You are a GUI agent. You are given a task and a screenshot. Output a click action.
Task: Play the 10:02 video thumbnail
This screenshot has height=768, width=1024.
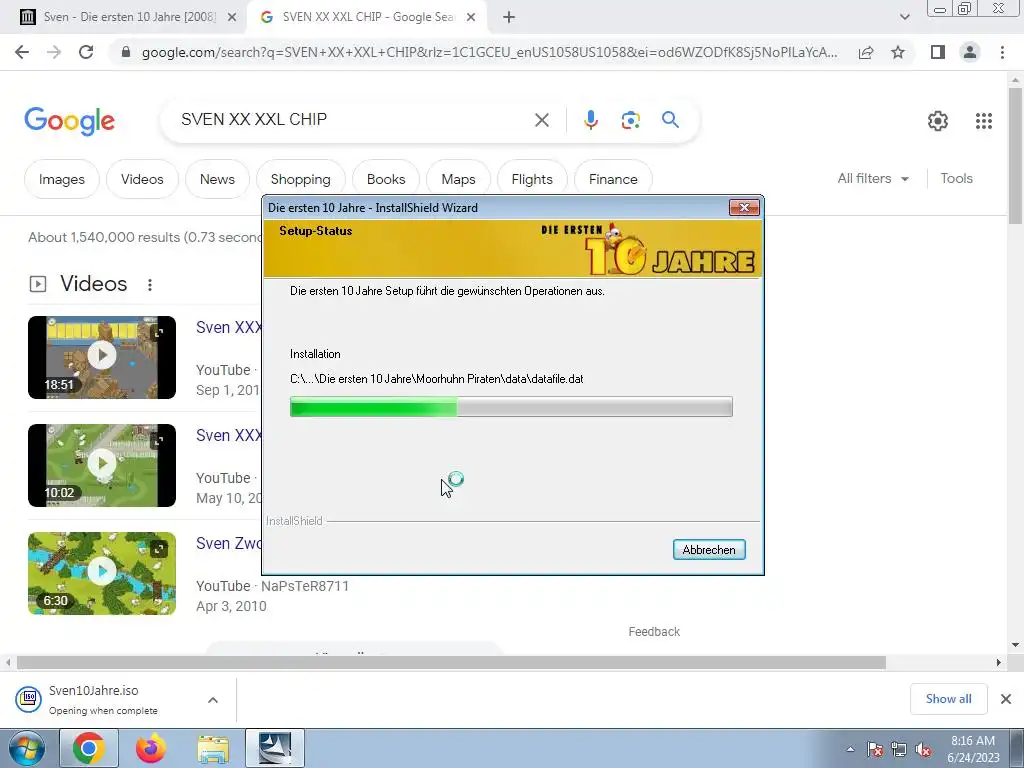click(102, 465)
